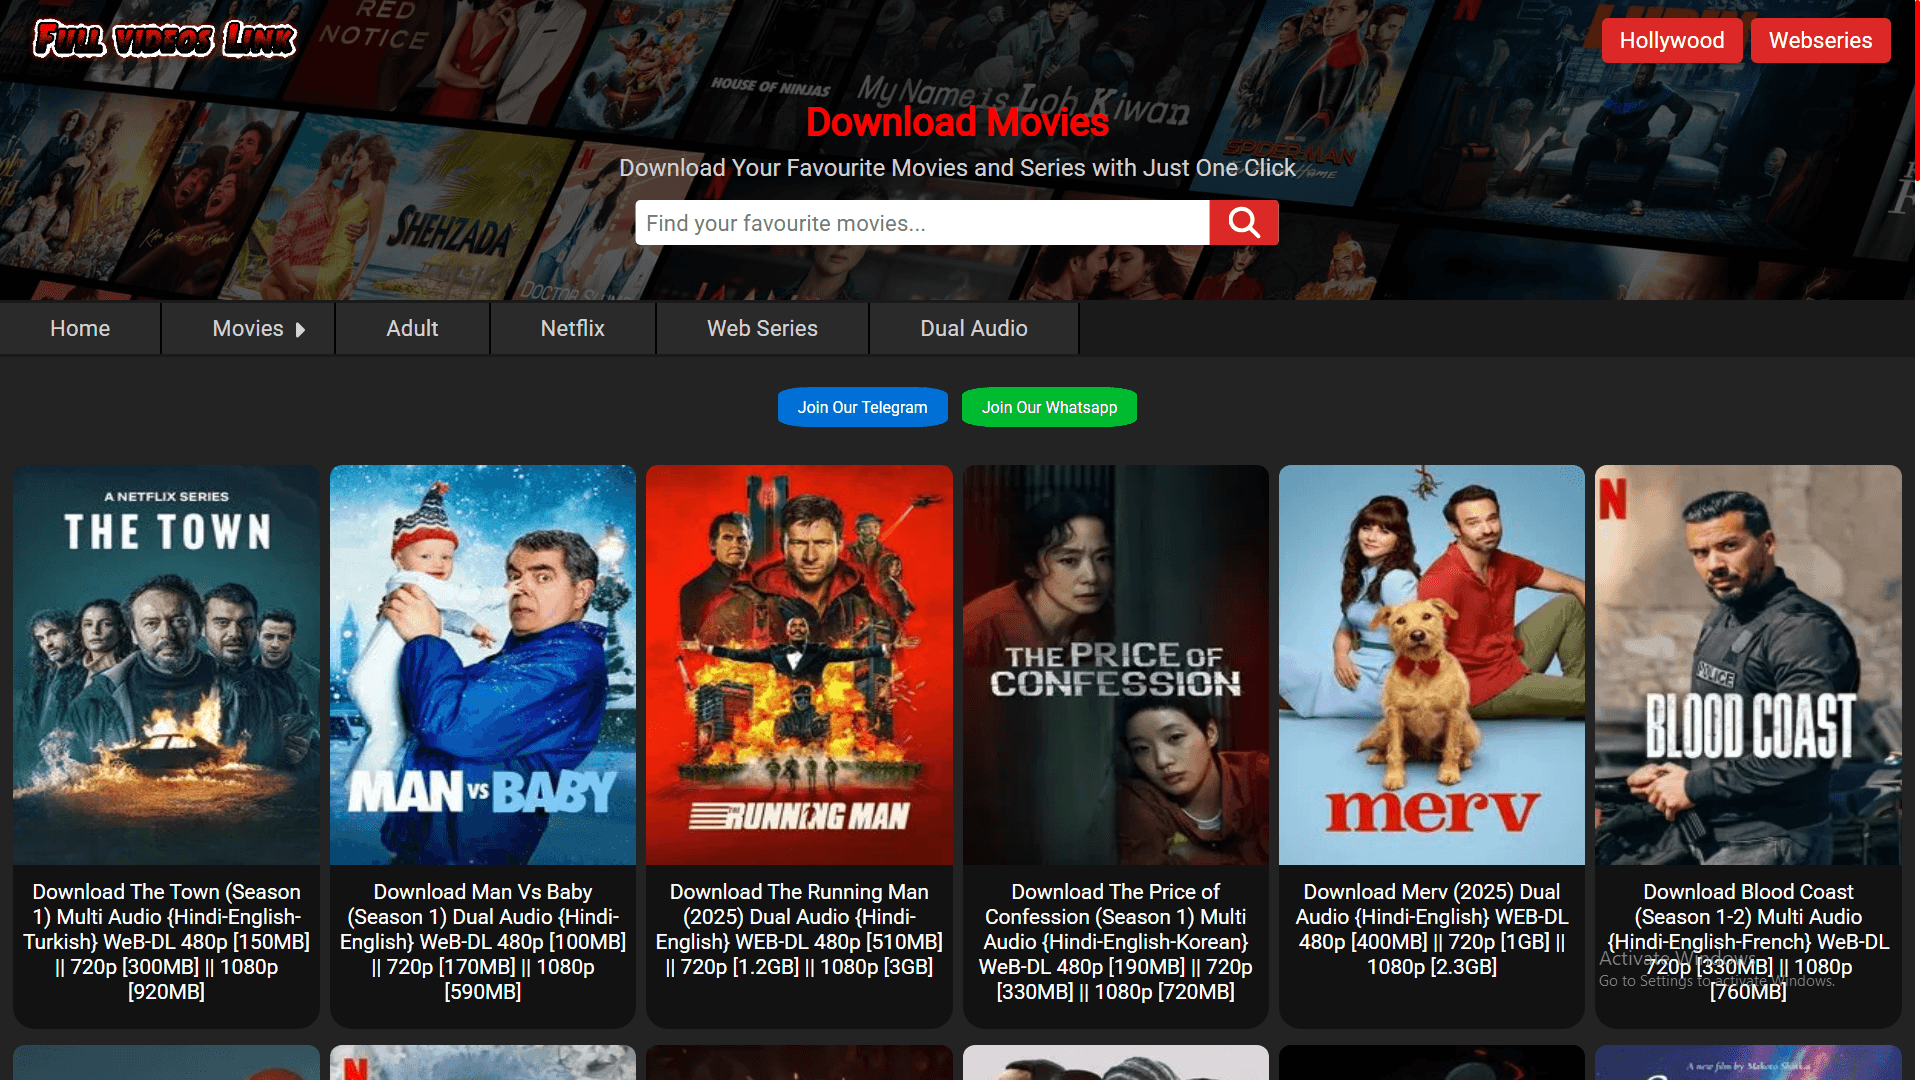Click the Webseries button
This screenshot has width=1920, height=1080.
coord(1820,41)
